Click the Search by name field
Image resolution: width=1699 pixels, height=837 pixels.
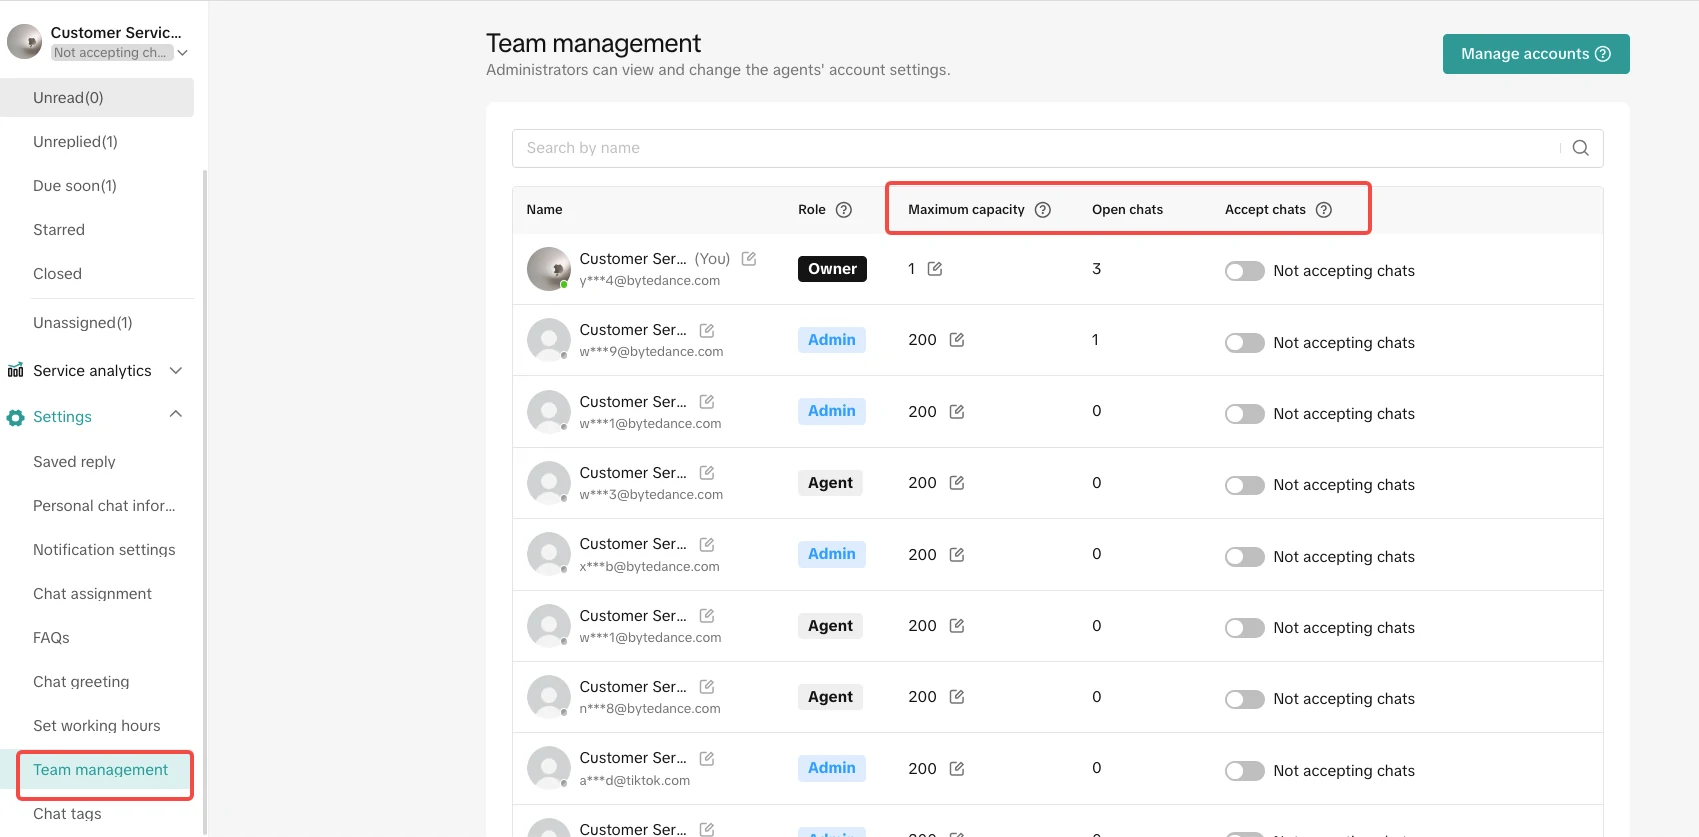pos(1030,148)
